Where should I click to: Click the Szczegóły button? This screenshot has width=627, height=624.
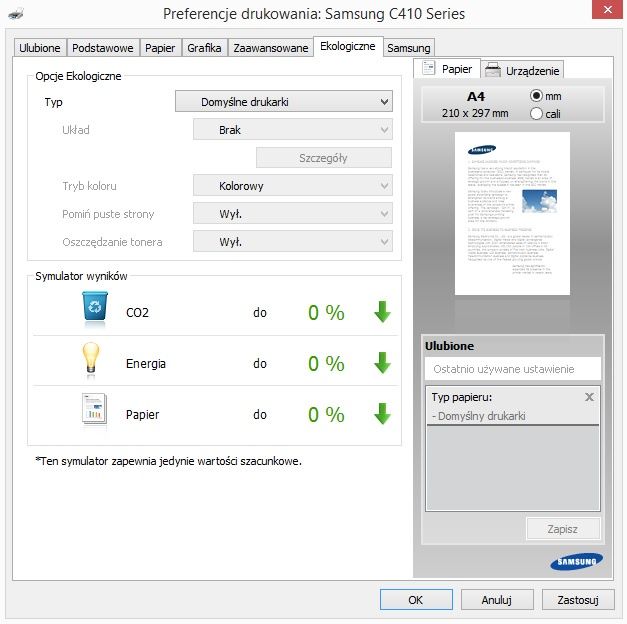click(324, 158)
